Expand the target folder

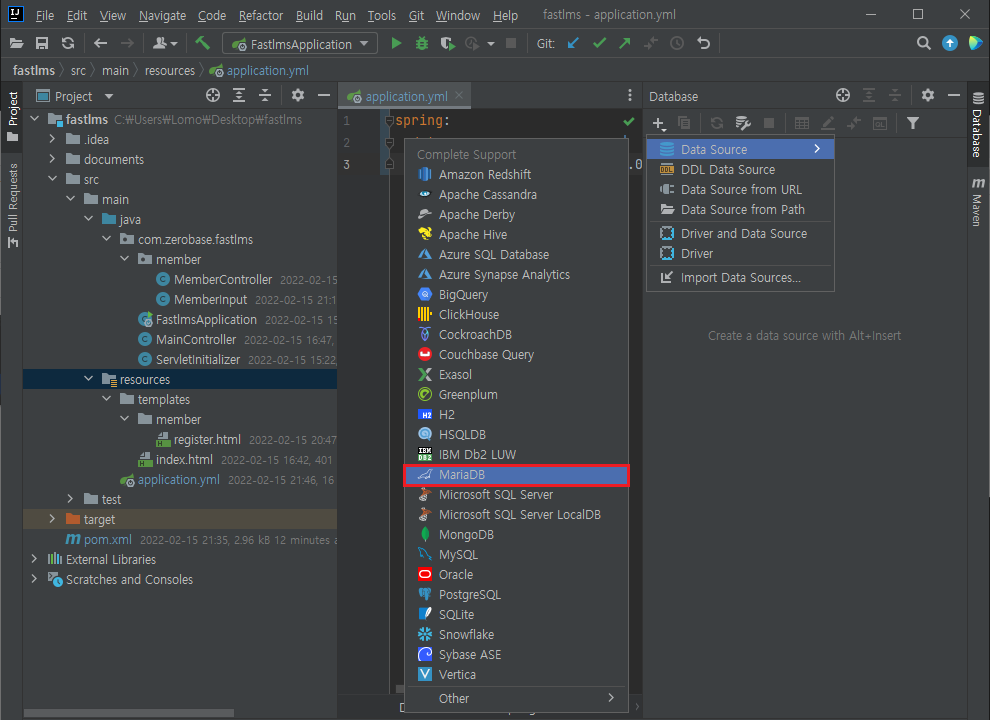point(52,519)
